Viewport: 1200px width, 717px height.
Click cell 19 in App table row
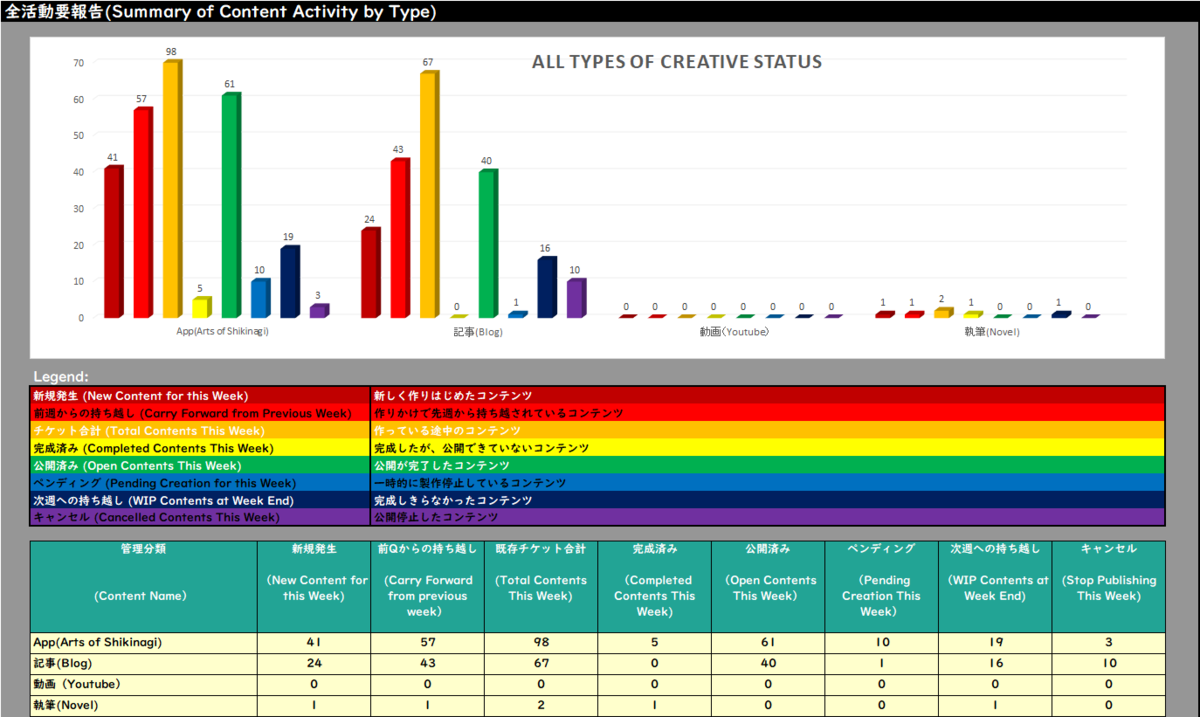point(995,642)
